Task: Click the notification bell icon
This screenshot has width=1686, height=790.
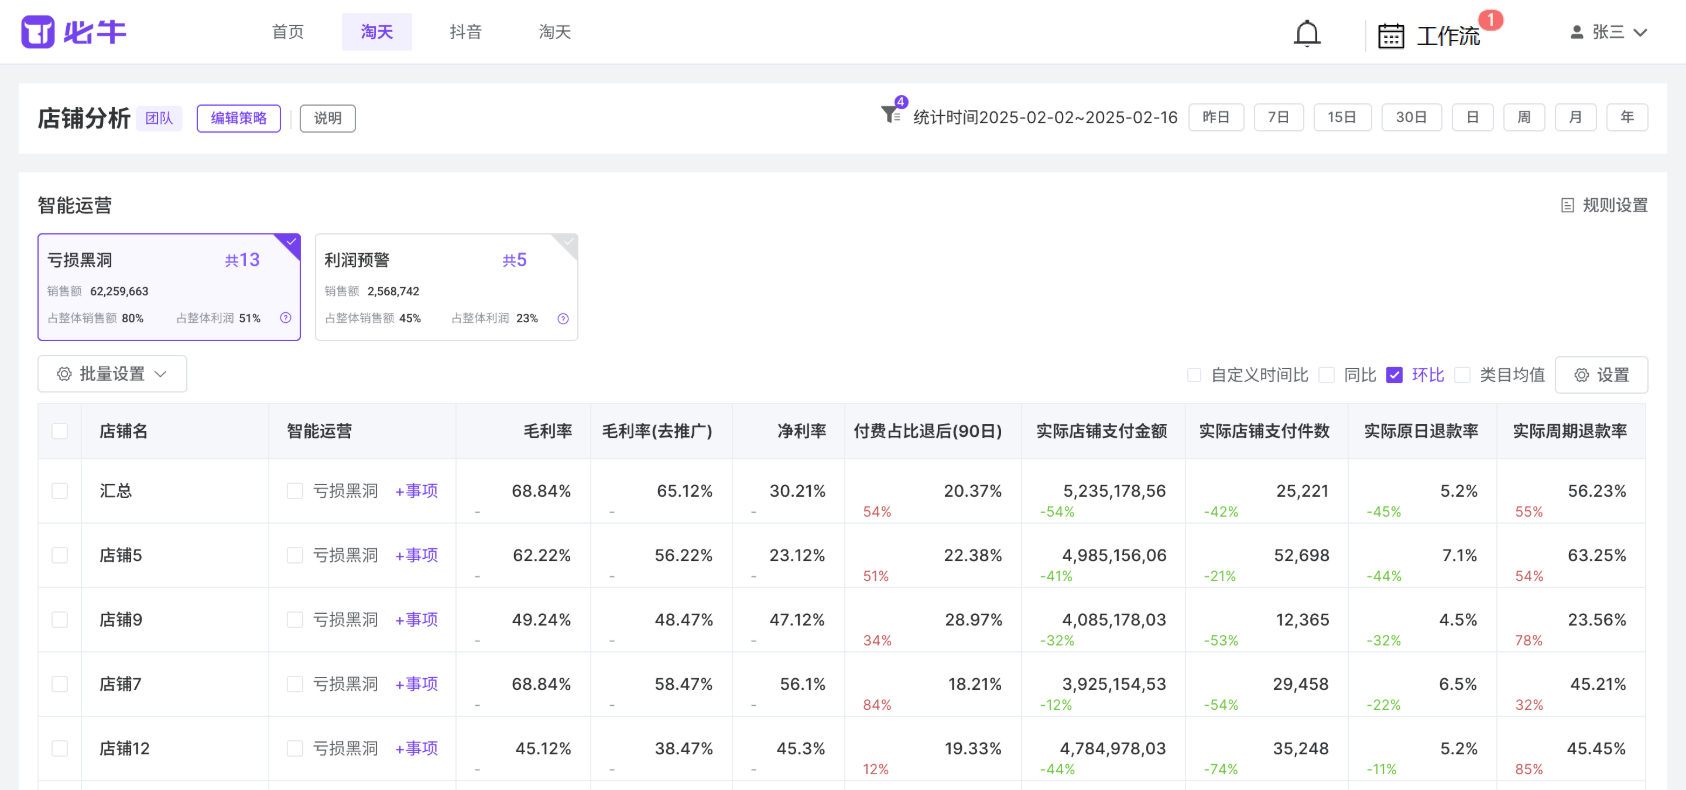Action: 1307,34
